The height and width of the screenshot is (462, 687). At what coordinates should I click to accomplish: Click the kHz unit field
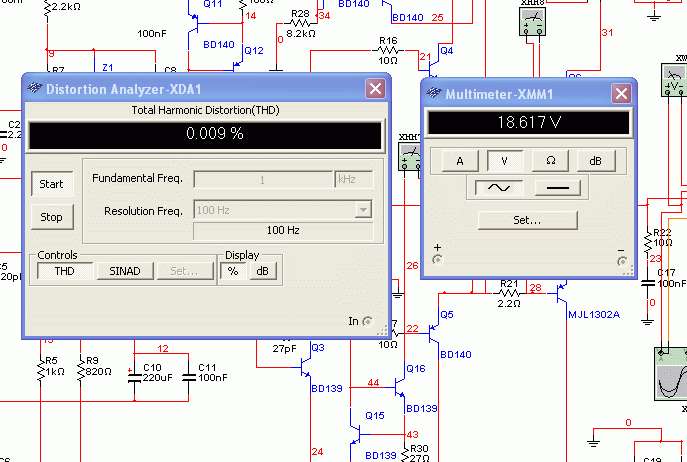[x=354, y=180]
